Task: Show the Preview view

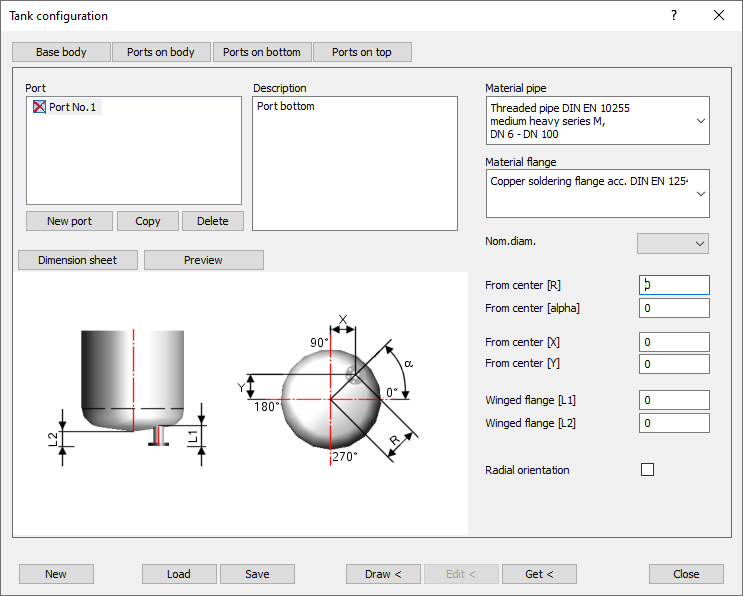Action: (x=204, y=260)
